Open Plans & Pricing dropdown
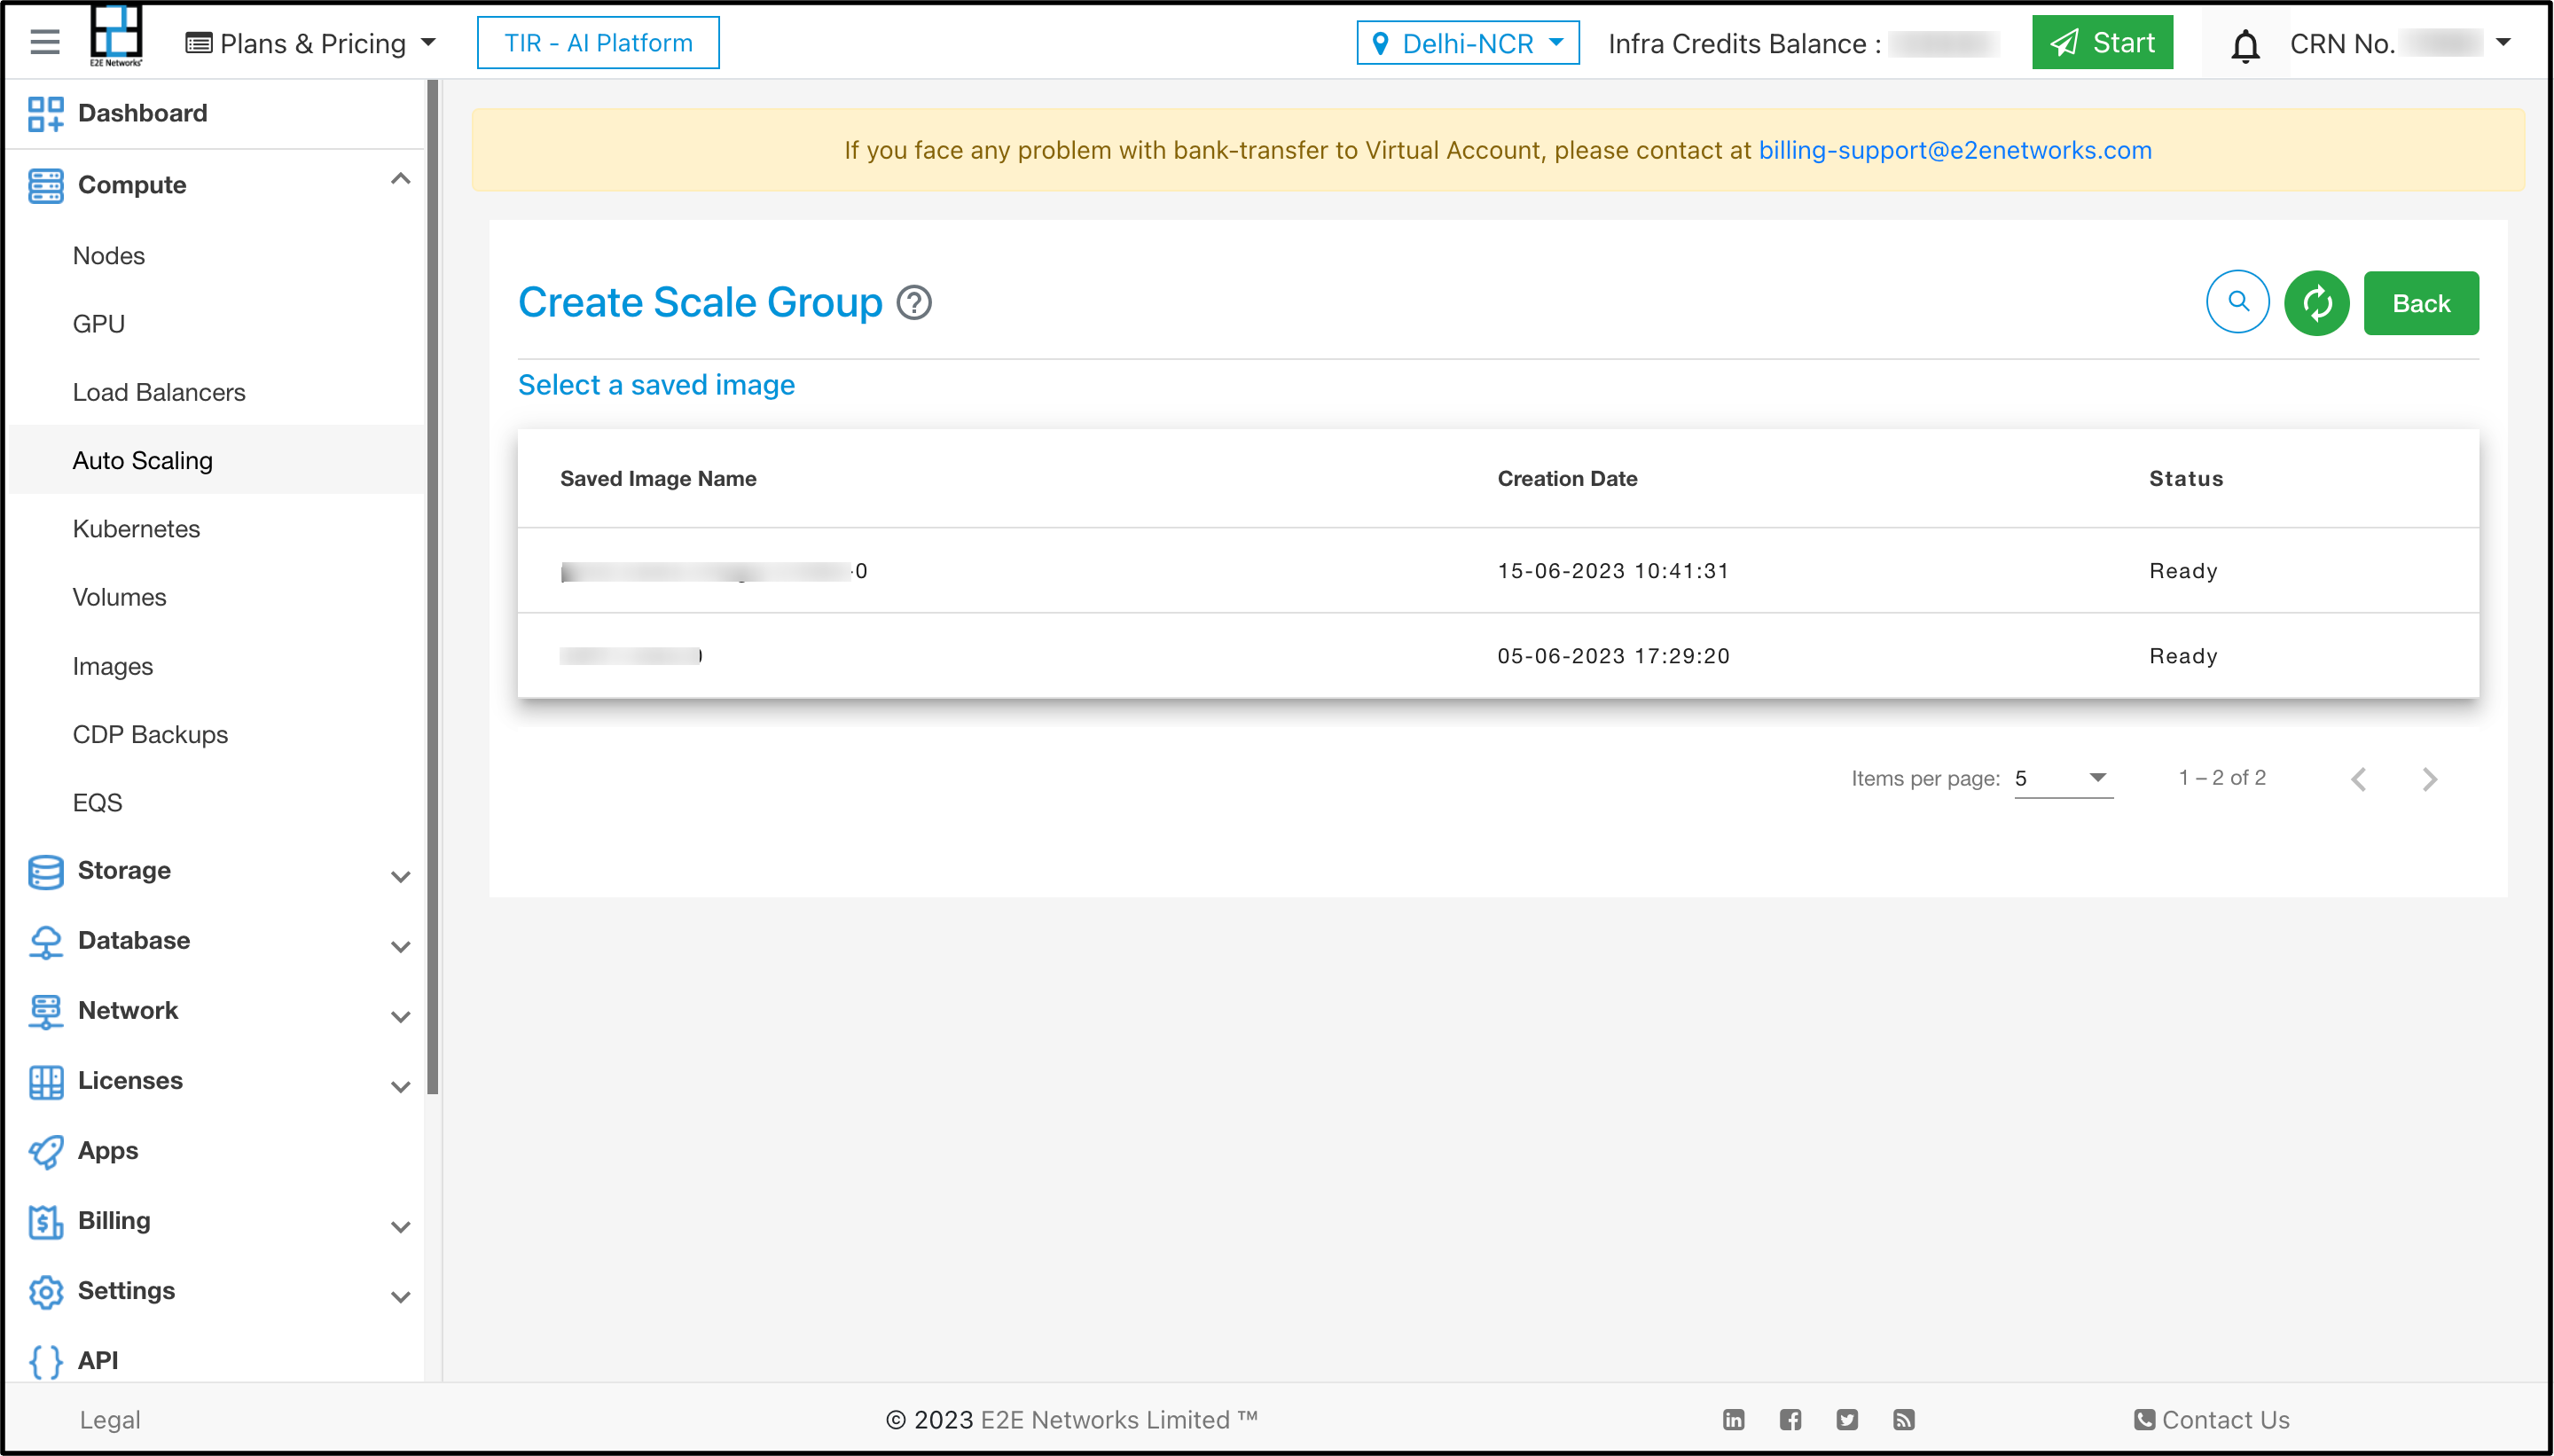The image size is (2554, 1456). coord(311,43)
